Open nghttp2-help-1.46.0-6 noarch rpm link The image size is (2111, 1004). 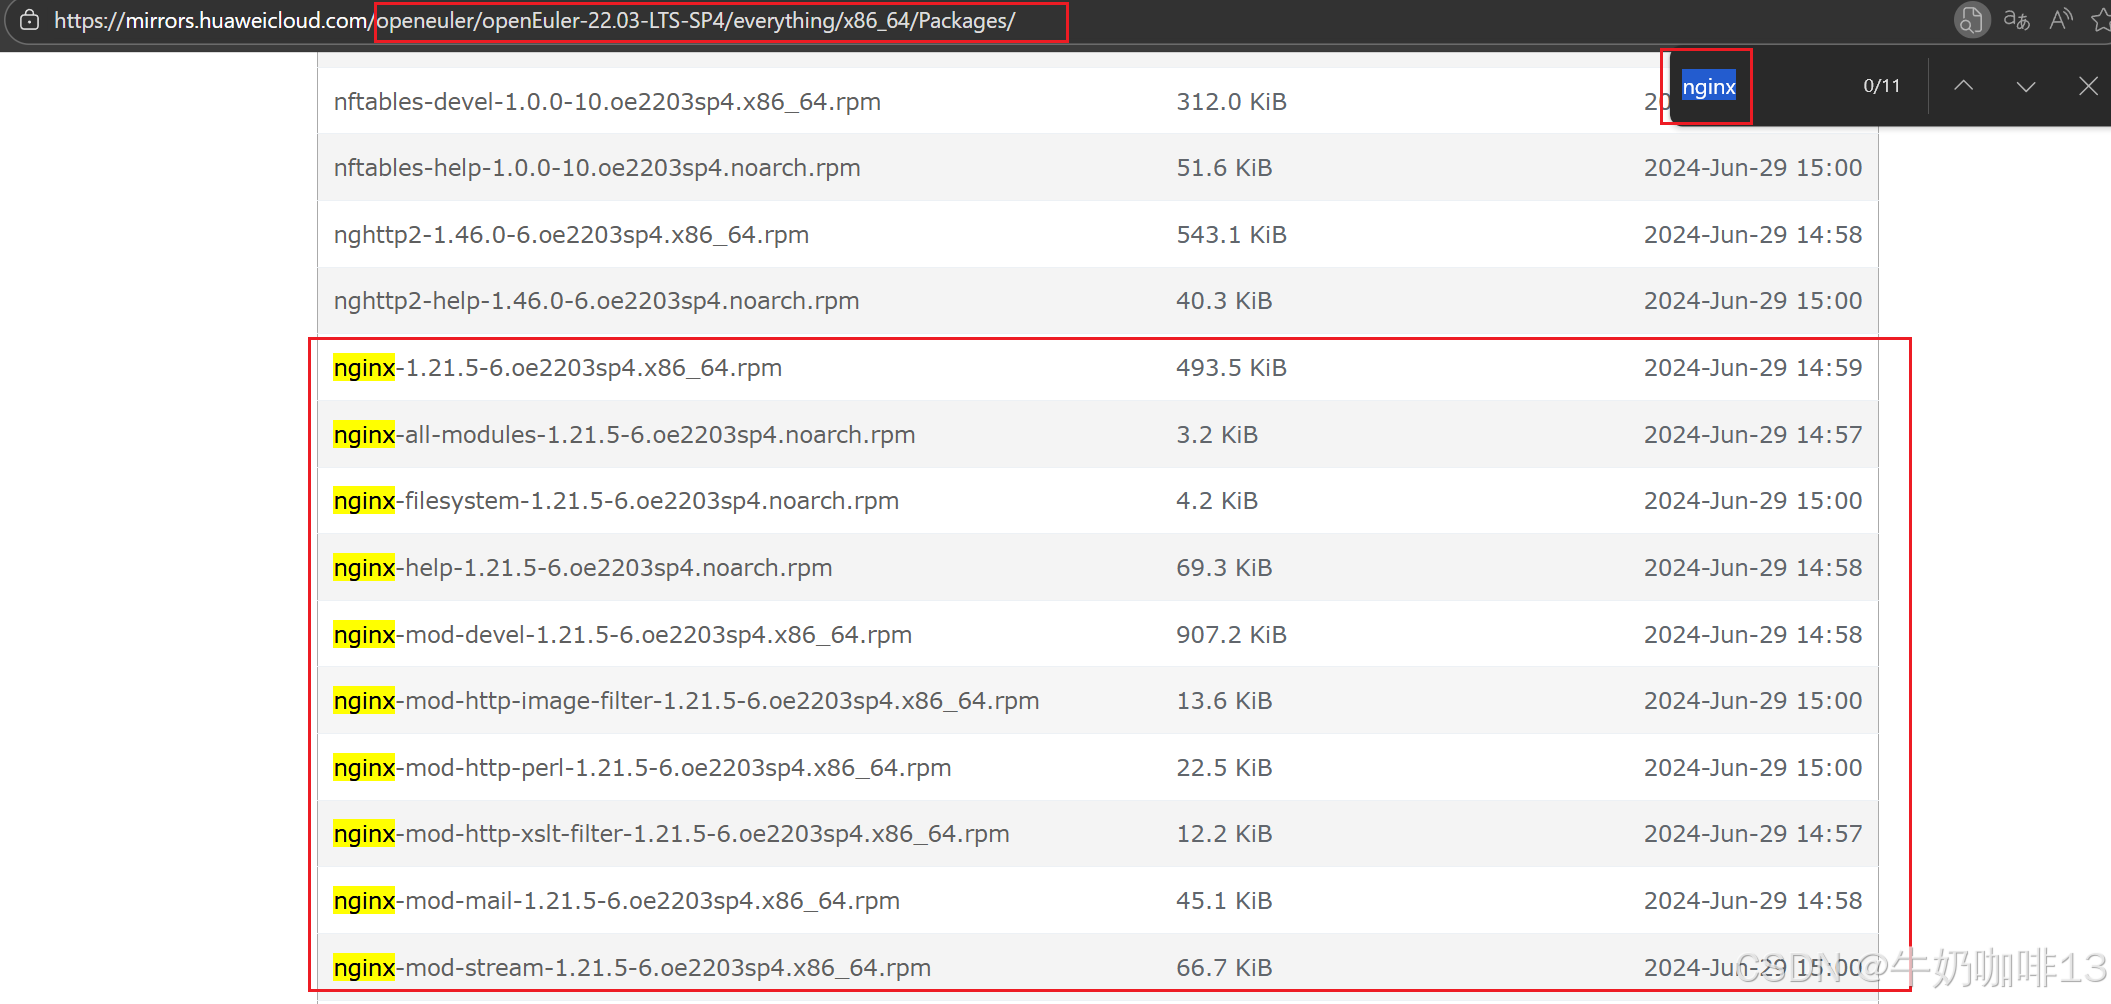[x=596, y=301]
